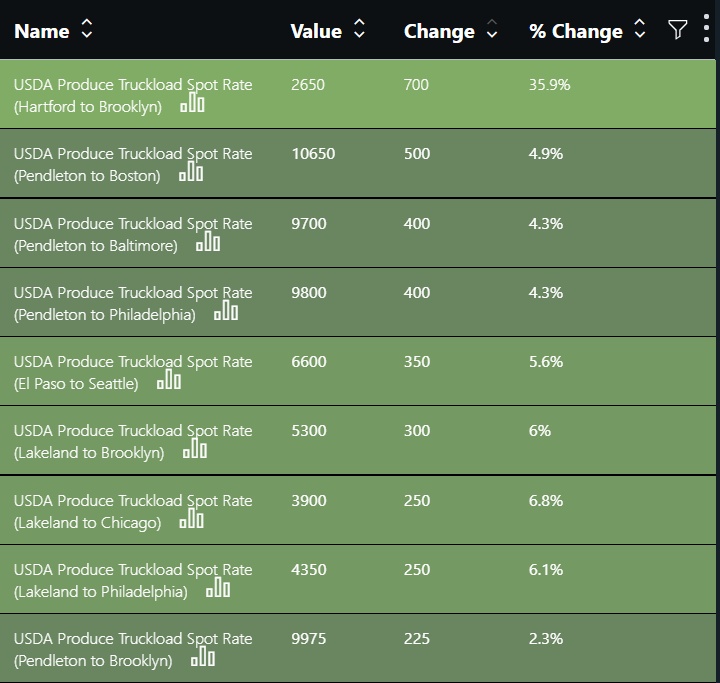The width and height of the screenshot is (720, 683).
Task: Click the 6.8% change cell
Action: click(x=546, y=500)
